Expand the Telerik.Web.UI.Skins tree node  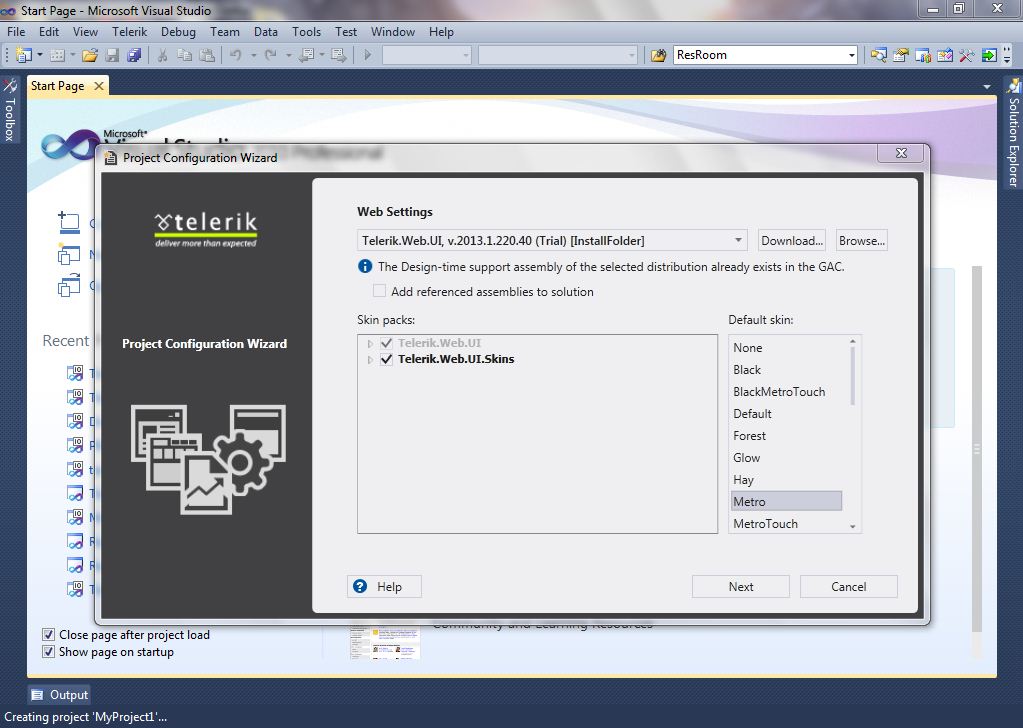pyautogui.click(x=370, y=359)
